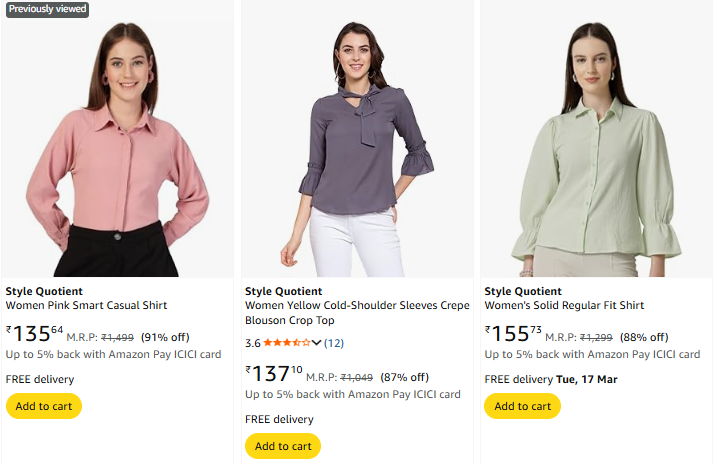Click Style Quotient brand above pink shirt

(44, 291)
